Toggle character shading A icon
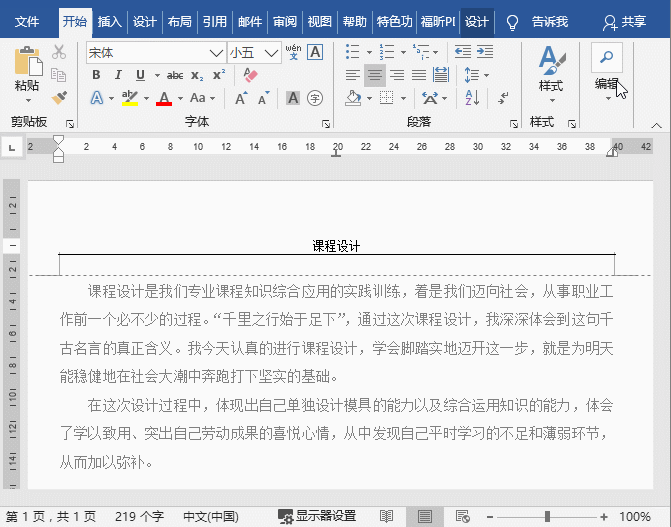Image resolution: width=671 pixels, height=527 pixels. 293,98
